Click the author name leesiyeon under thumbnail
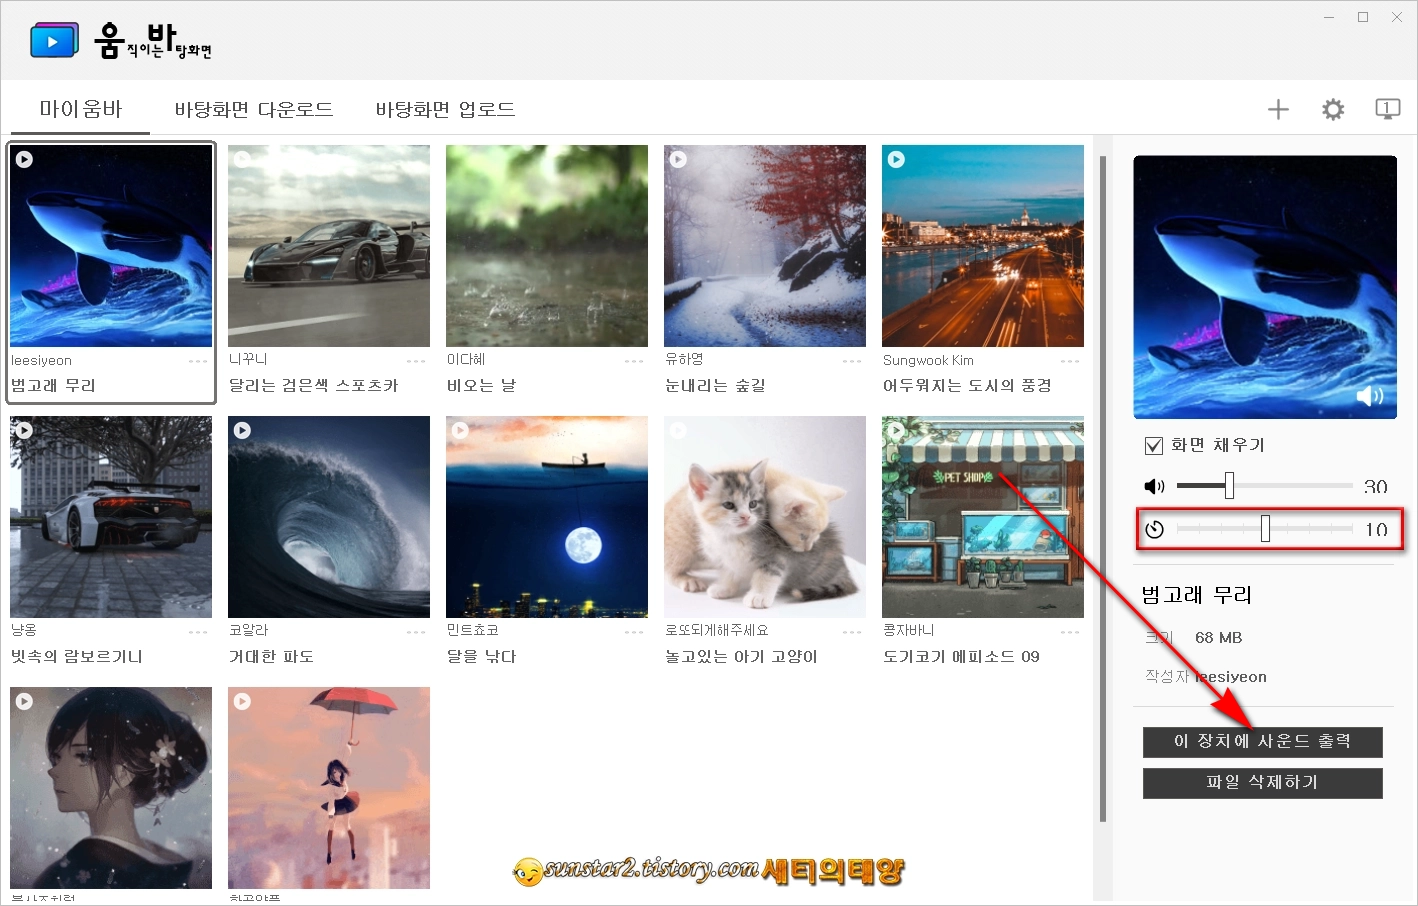 pos(41,361)
